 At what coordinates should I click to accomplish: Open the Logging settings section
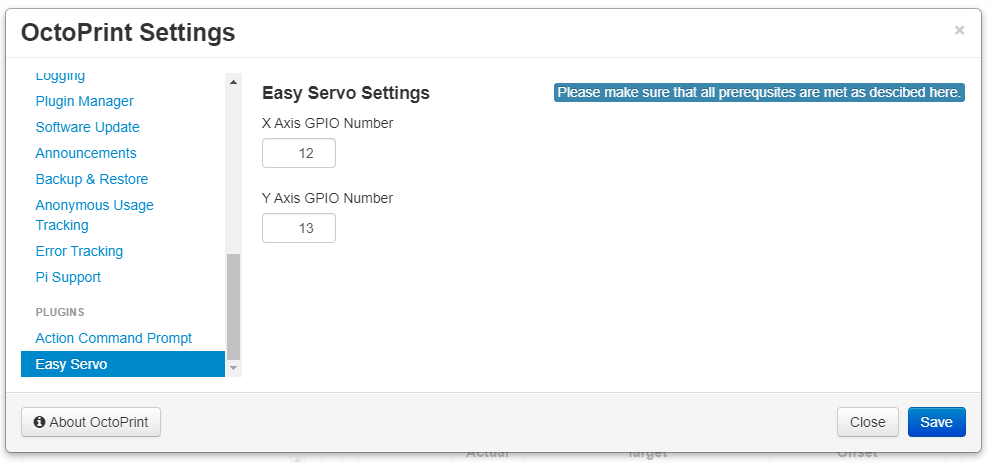(x=60, y=76)
